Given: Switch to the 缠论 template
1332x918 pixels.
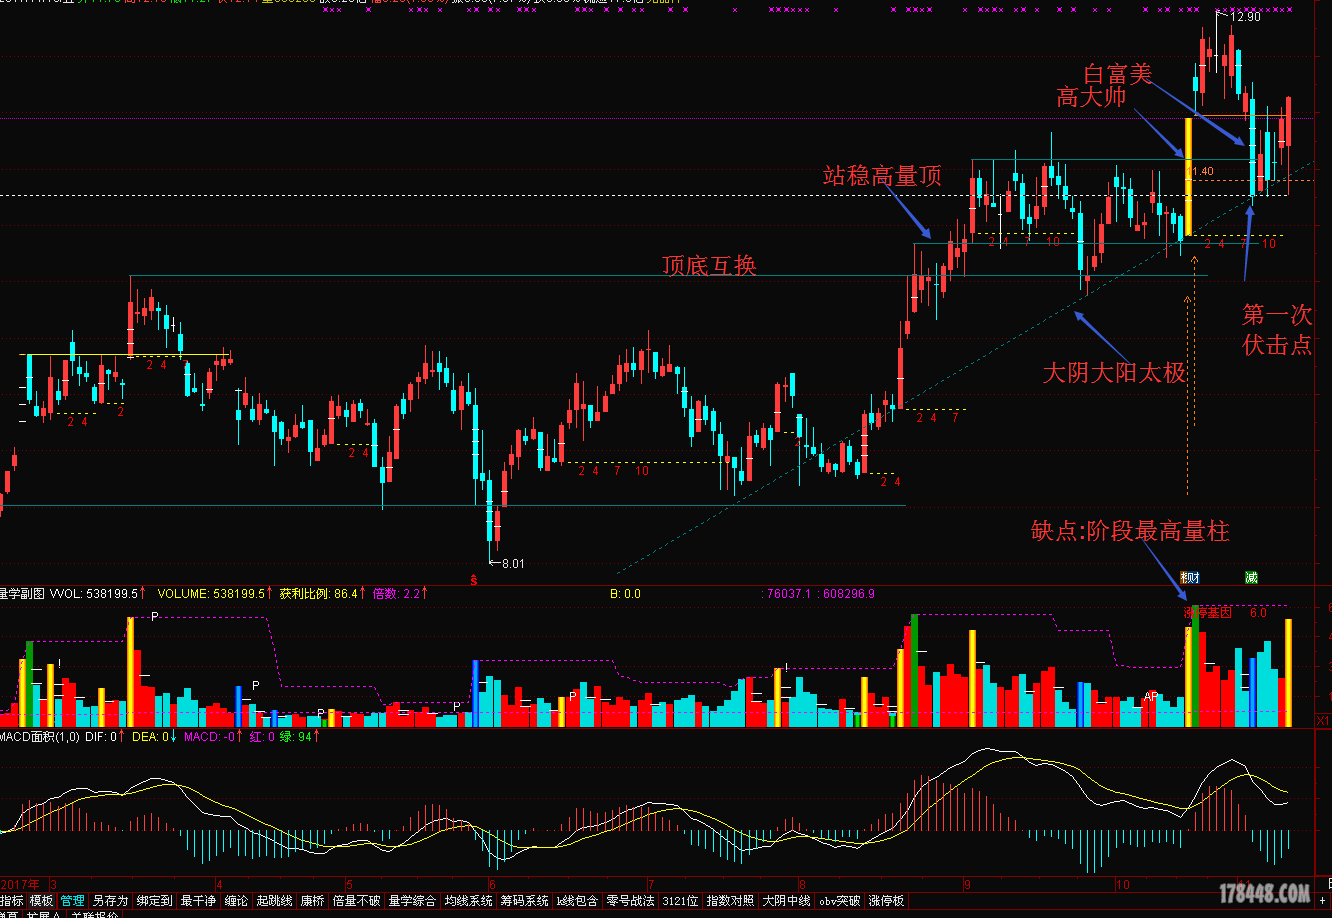Looking at the screenshot, I should pos(236,900).
